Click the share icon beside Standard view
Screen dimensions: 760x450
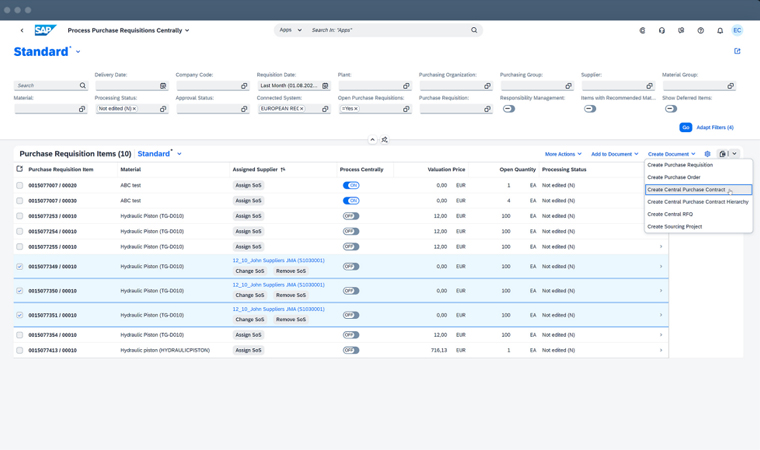(x=737, y=51)
